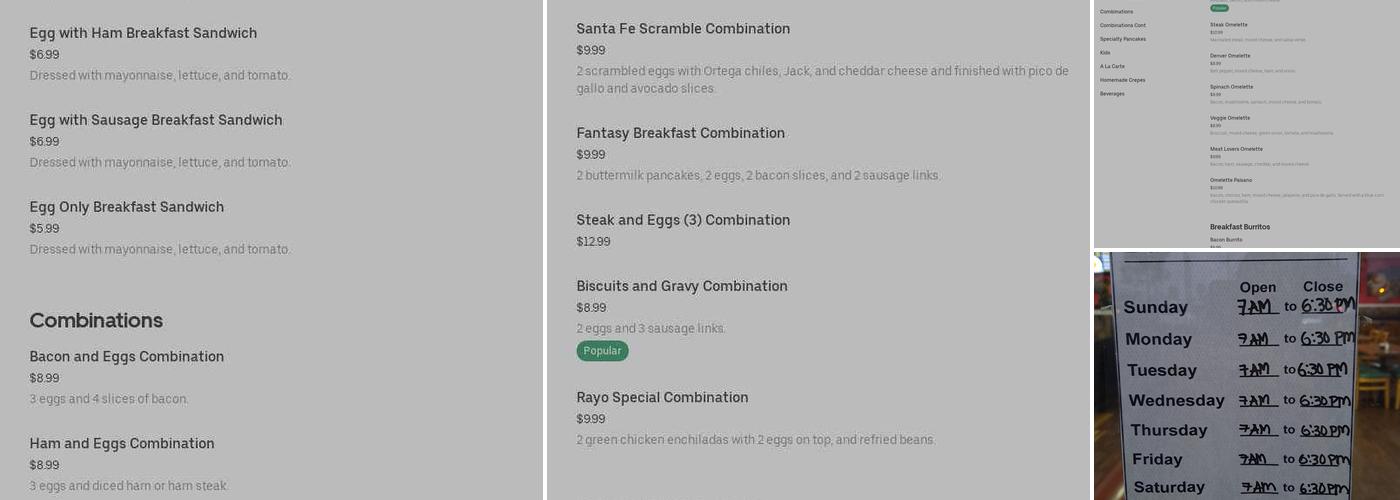Open Egg with Ham Breakfast Sandwich item
Viewport: 1400px width, 500px height.
(x=143, y=33)
